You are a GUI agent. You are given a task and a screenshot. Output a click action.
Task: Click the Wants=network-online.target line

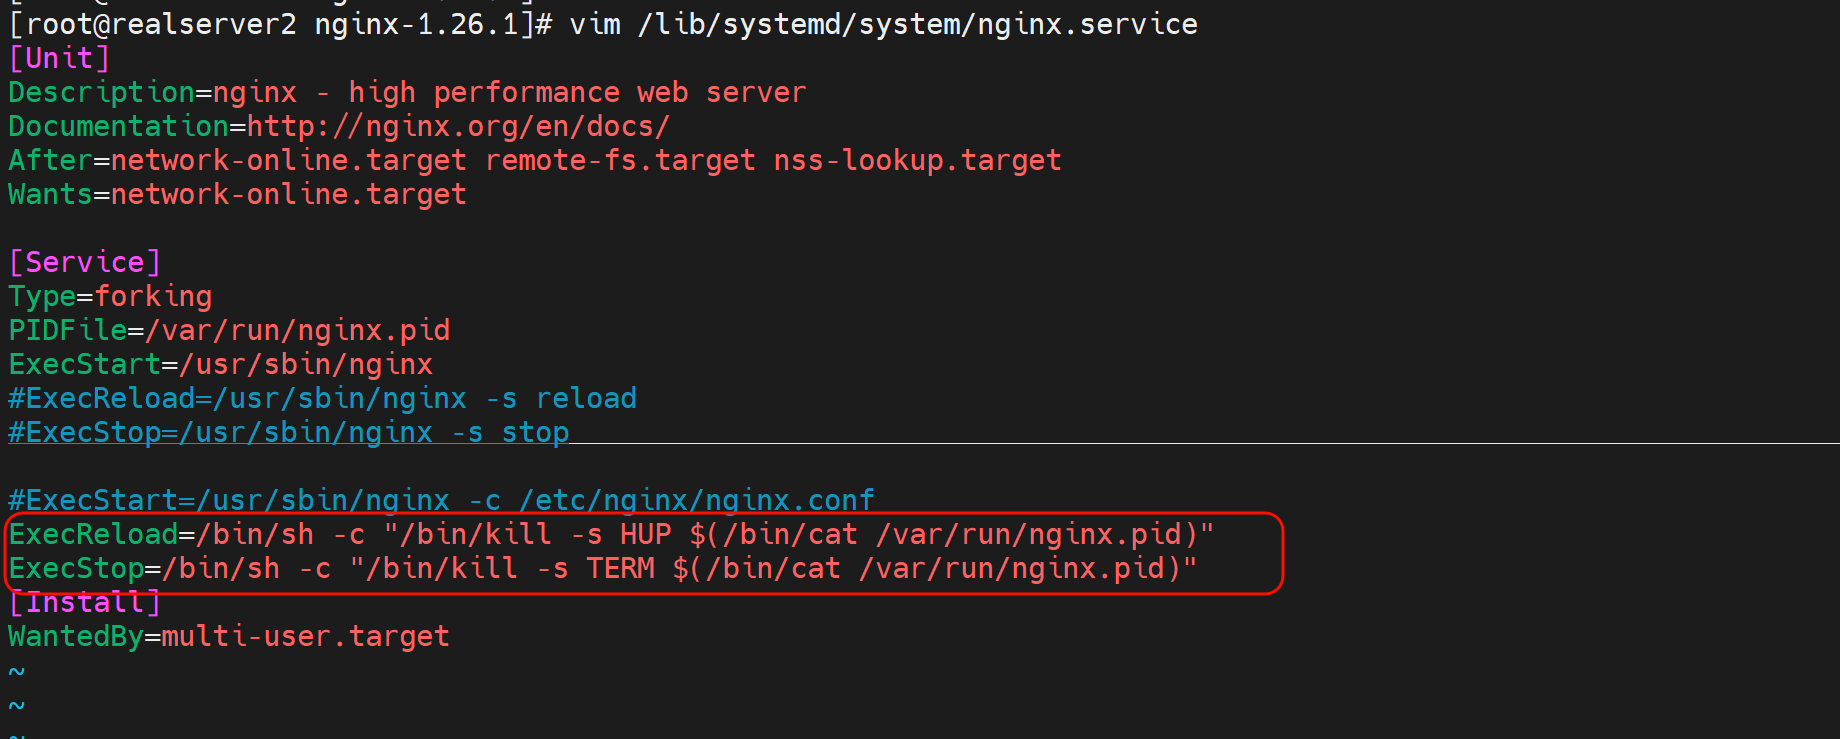tap(237, 194)
